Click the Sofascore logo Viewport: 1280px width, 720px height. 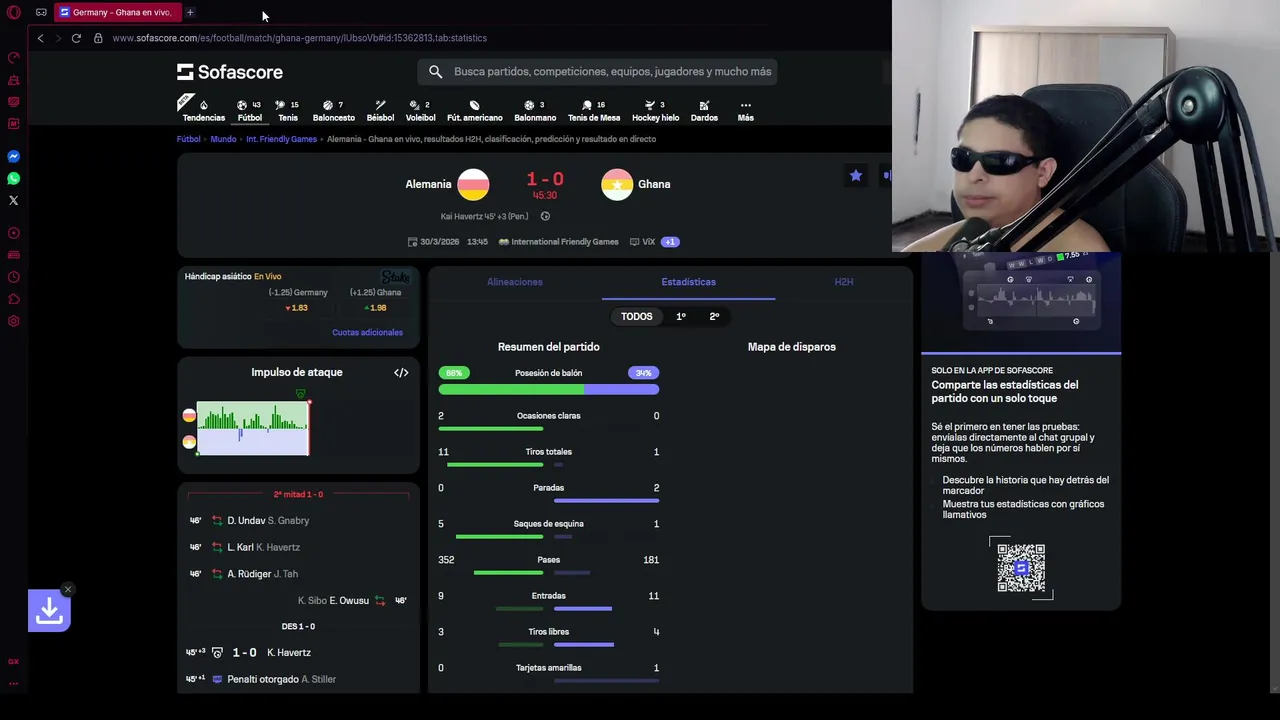pyautogui.click(x=230, y=72)
